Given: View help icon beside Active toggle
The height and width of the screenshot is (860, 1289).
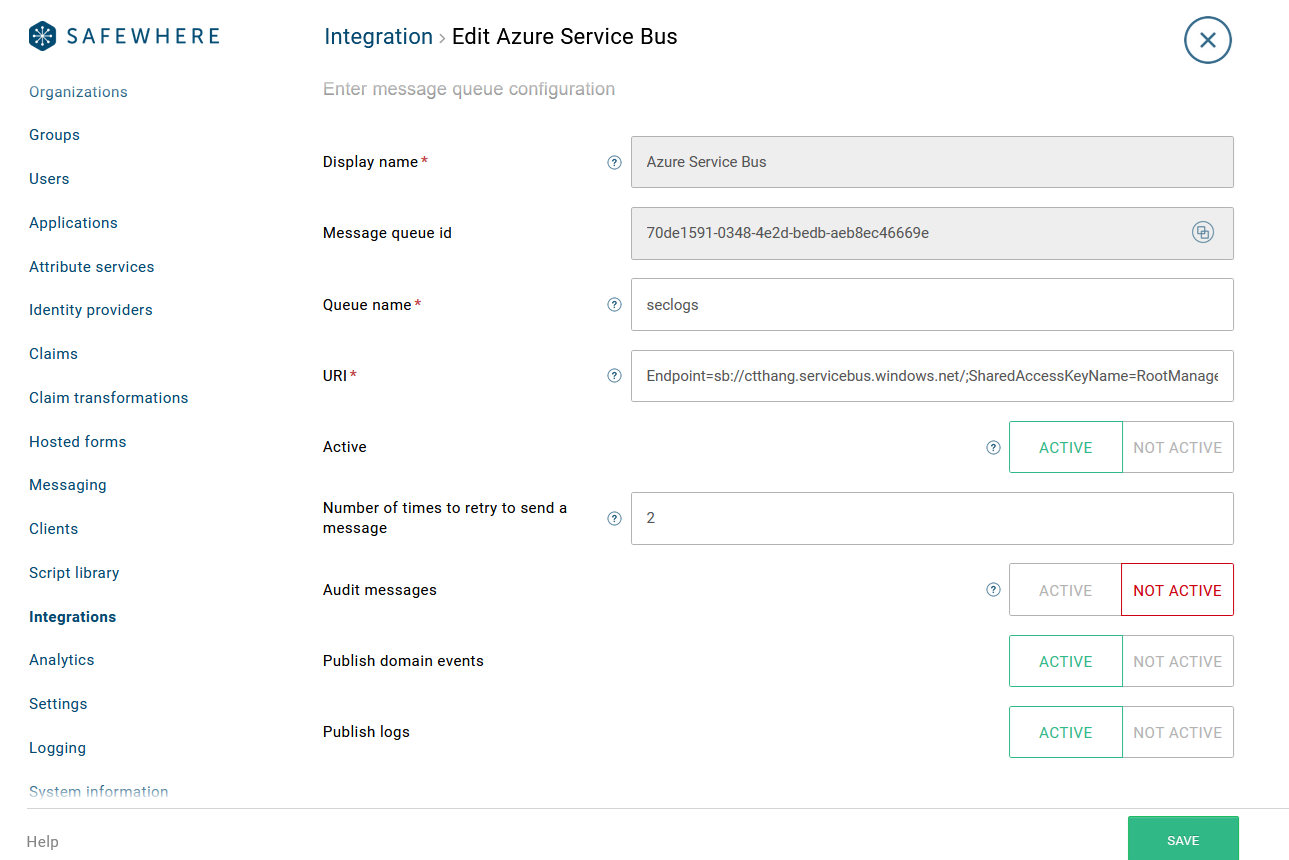Looking at the screenshot, I should click(993, 447).
